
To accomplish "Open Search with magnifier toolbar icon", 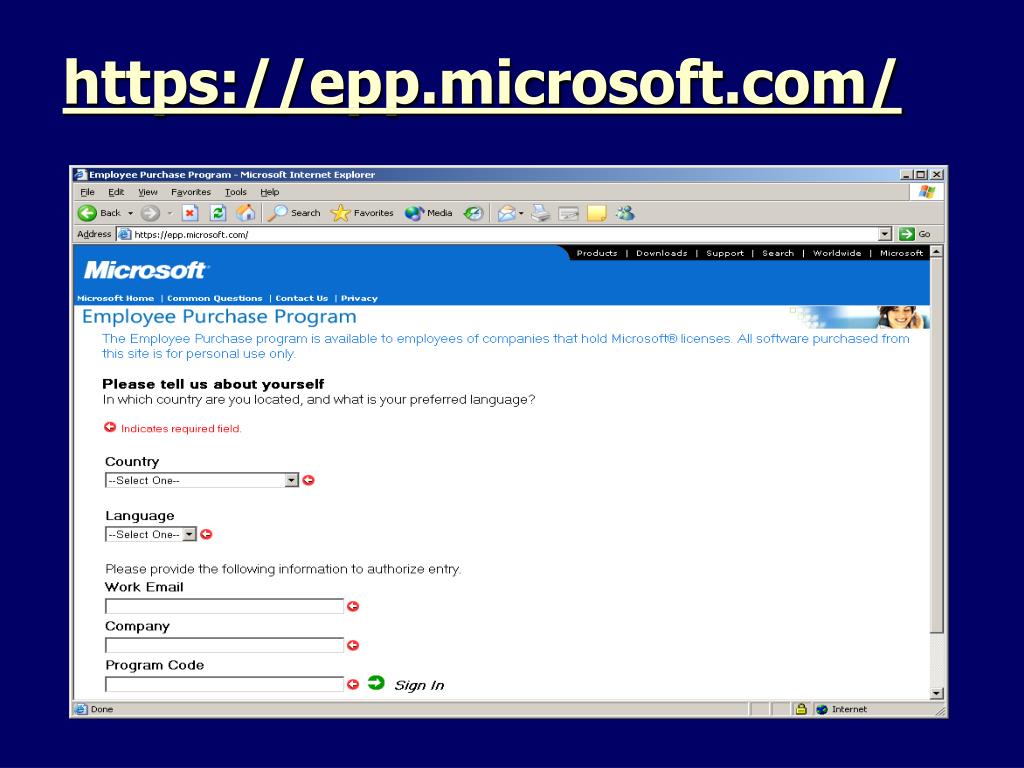I will tap(278, 213).
